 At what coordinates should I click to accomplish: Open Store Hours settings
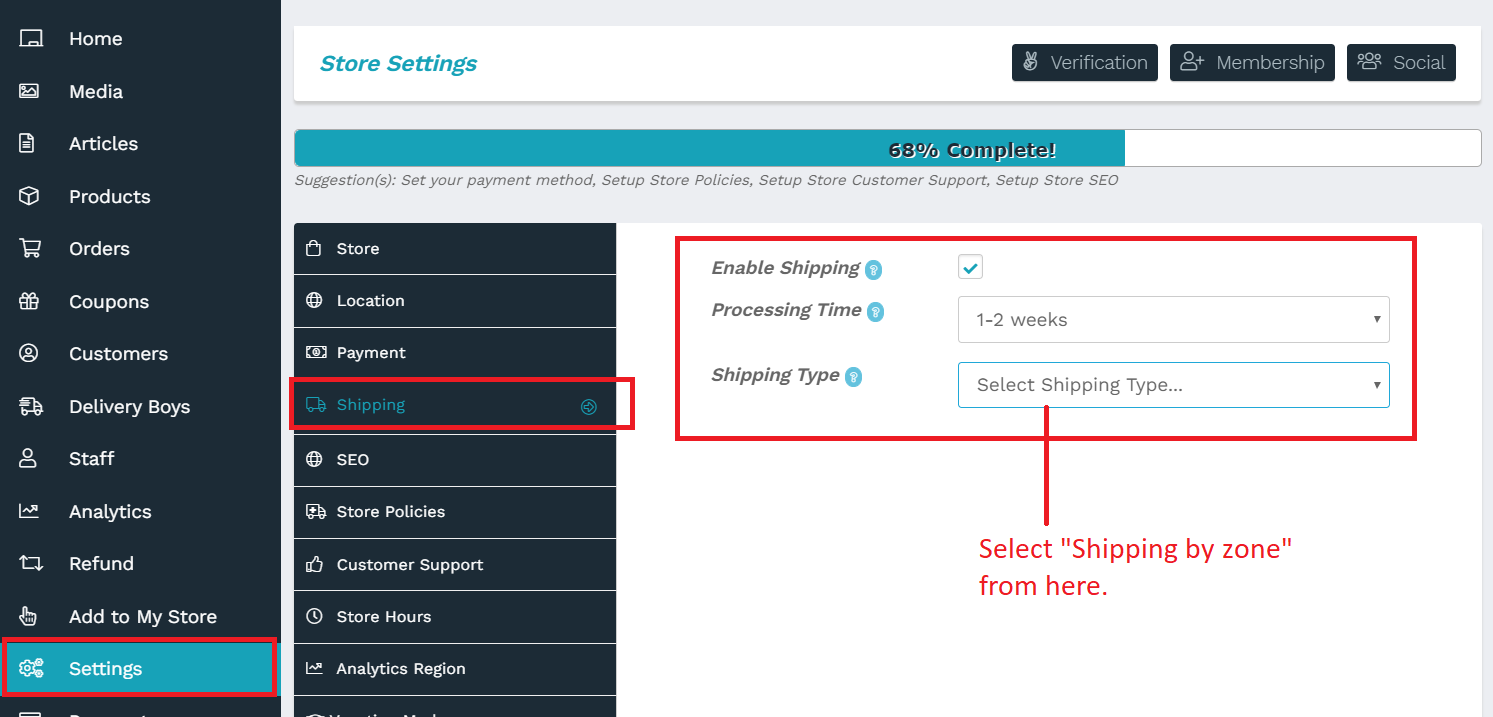[455, 616]
